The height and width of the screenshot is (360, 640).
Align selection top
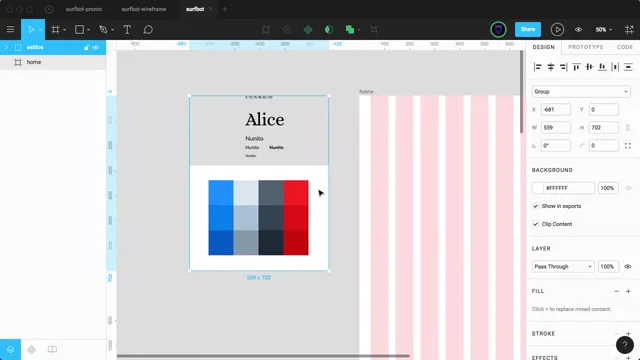click(x=576, y=67)
